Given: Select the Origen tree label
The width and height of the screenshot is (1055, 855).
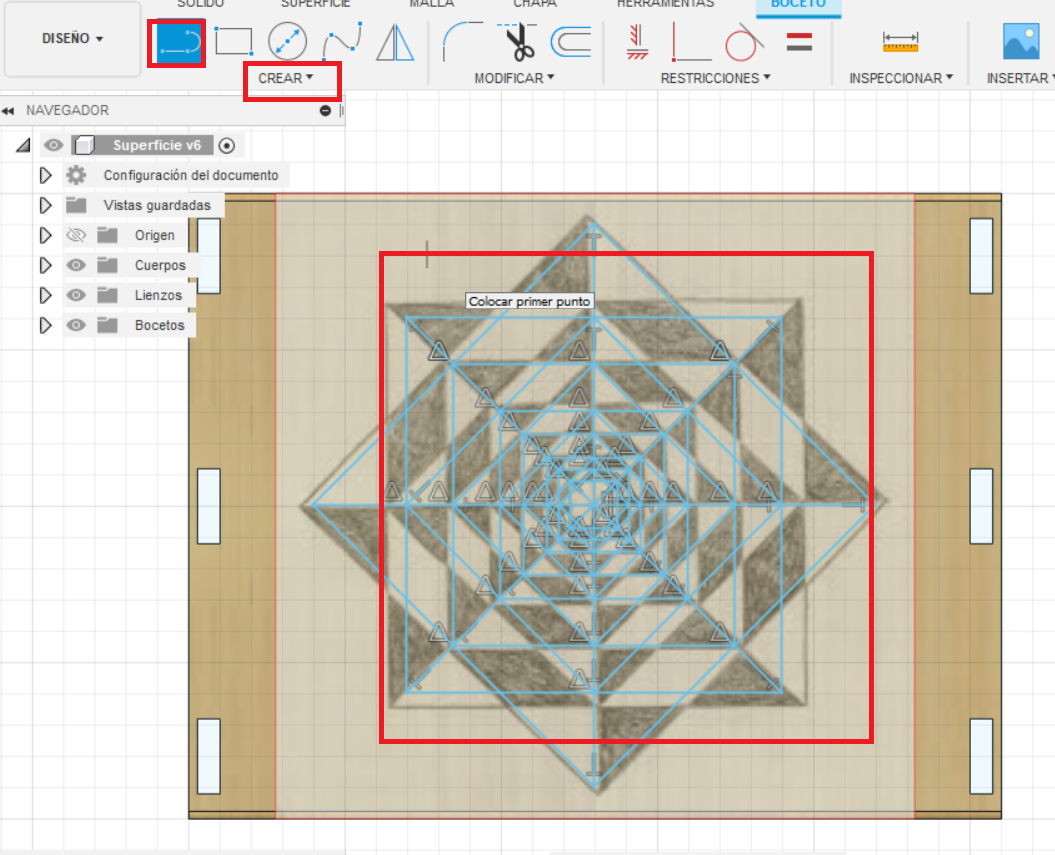Looking at the screenshot, I should pos(155,235).
